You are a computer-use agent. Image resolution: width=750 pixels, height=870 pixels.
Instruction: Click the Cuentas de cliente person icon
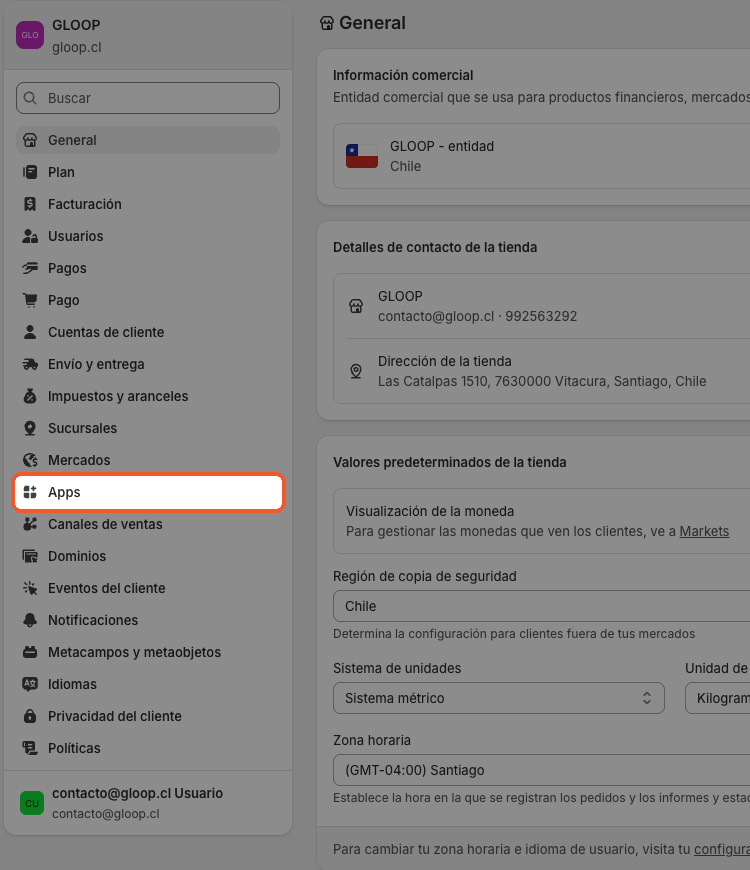click(30, 332)
